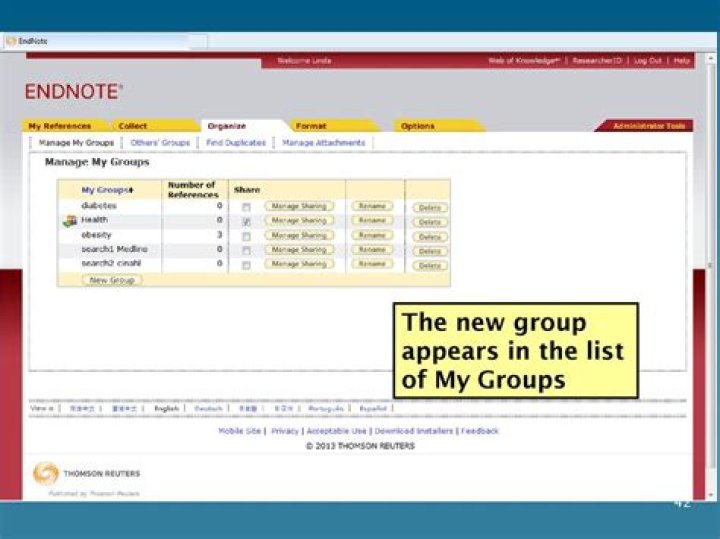Screen dimensions: 720x539
Task: Click the Health group name
Action: (x=95, y=220)
